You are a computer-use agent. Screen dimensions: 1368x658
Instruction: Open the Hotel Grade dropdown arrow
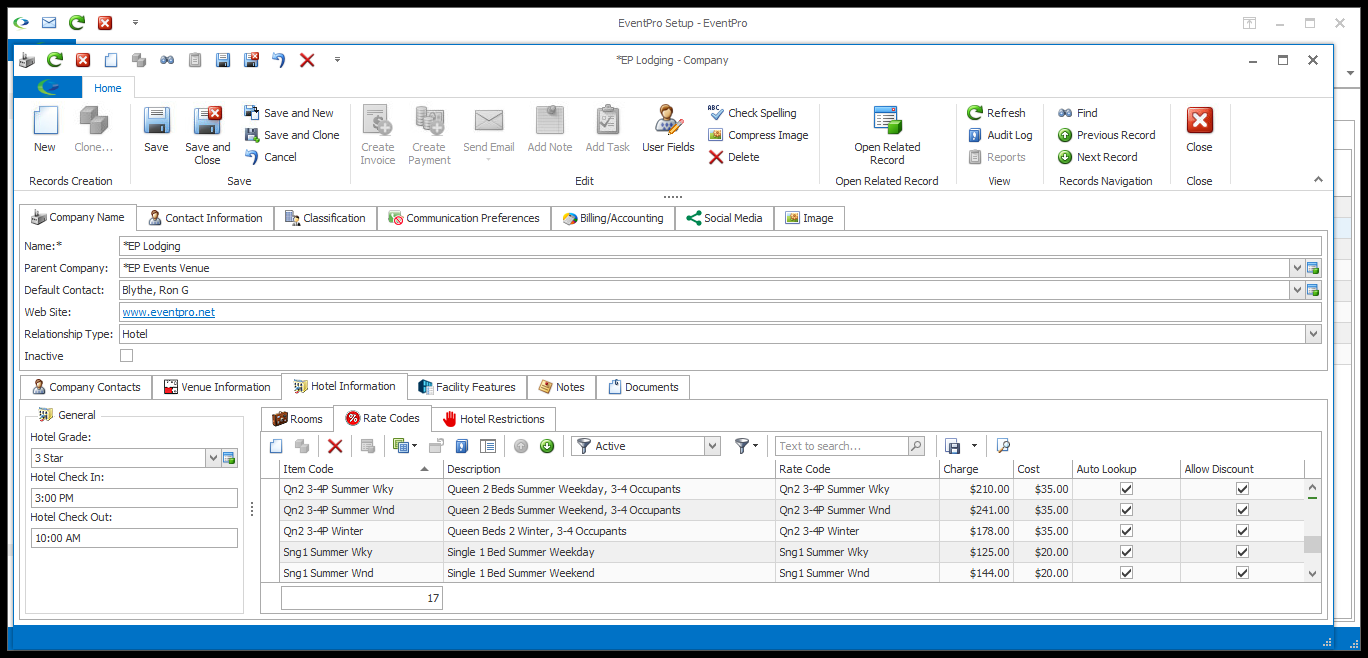coord(213,458)
